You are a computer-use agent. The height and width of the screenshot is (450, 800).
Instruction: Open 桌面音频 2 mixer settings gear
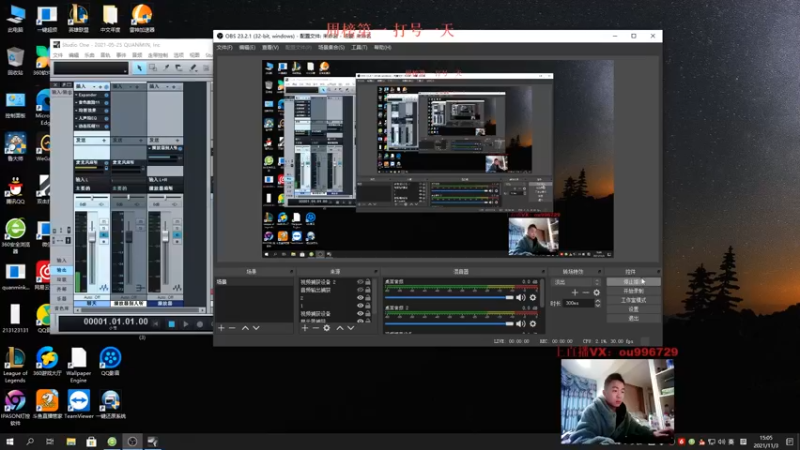pos(533,323)
